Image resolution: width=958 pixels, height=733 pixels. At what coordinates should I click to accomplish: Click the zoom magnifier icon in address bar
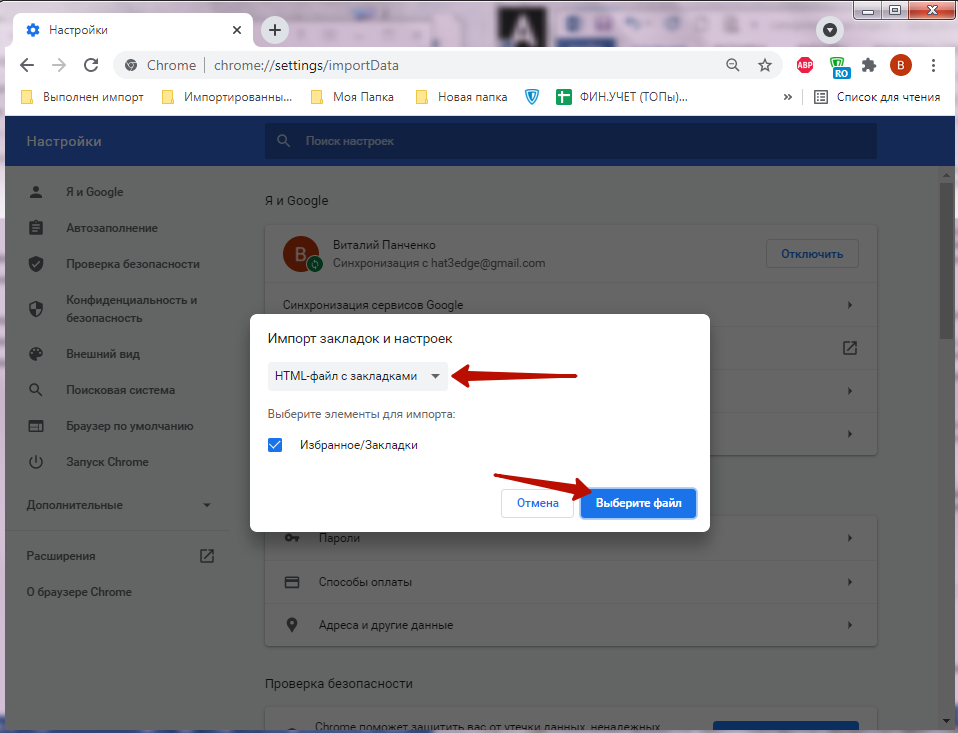point(733,65)
